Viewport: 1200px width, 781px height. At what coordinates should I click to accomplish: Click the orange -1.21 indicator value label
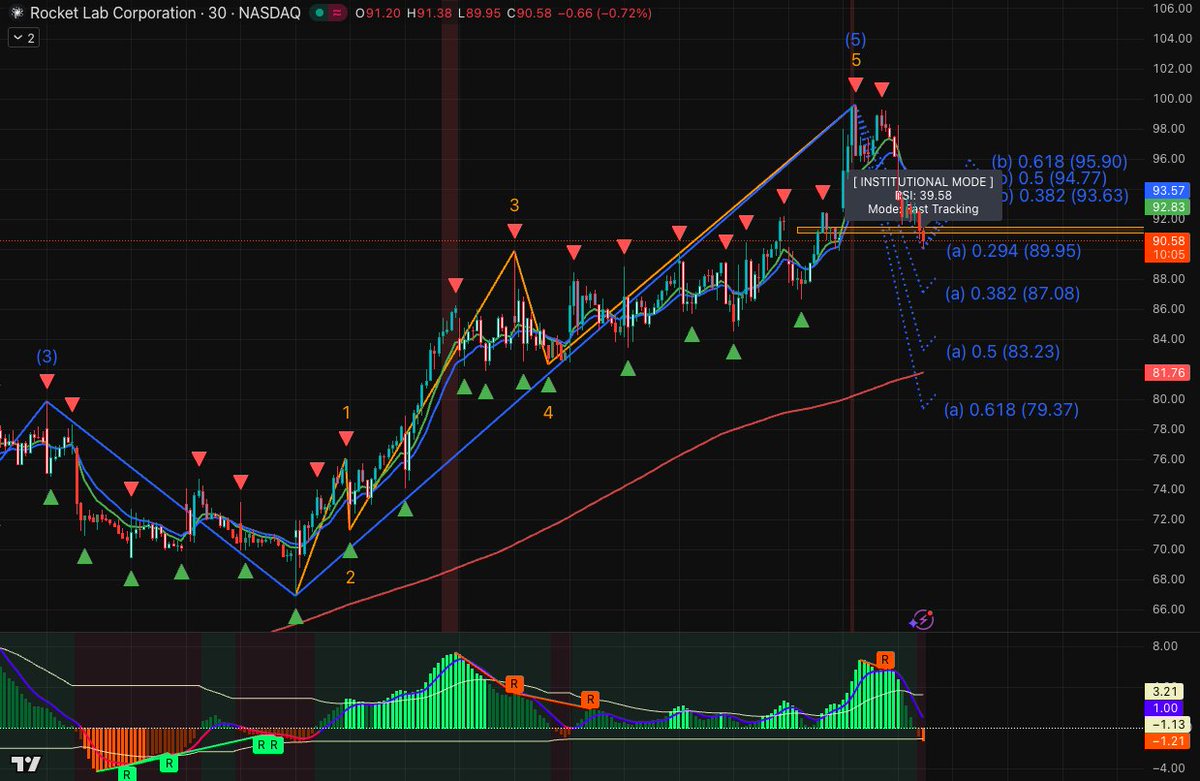click(x=1168, y=740)
